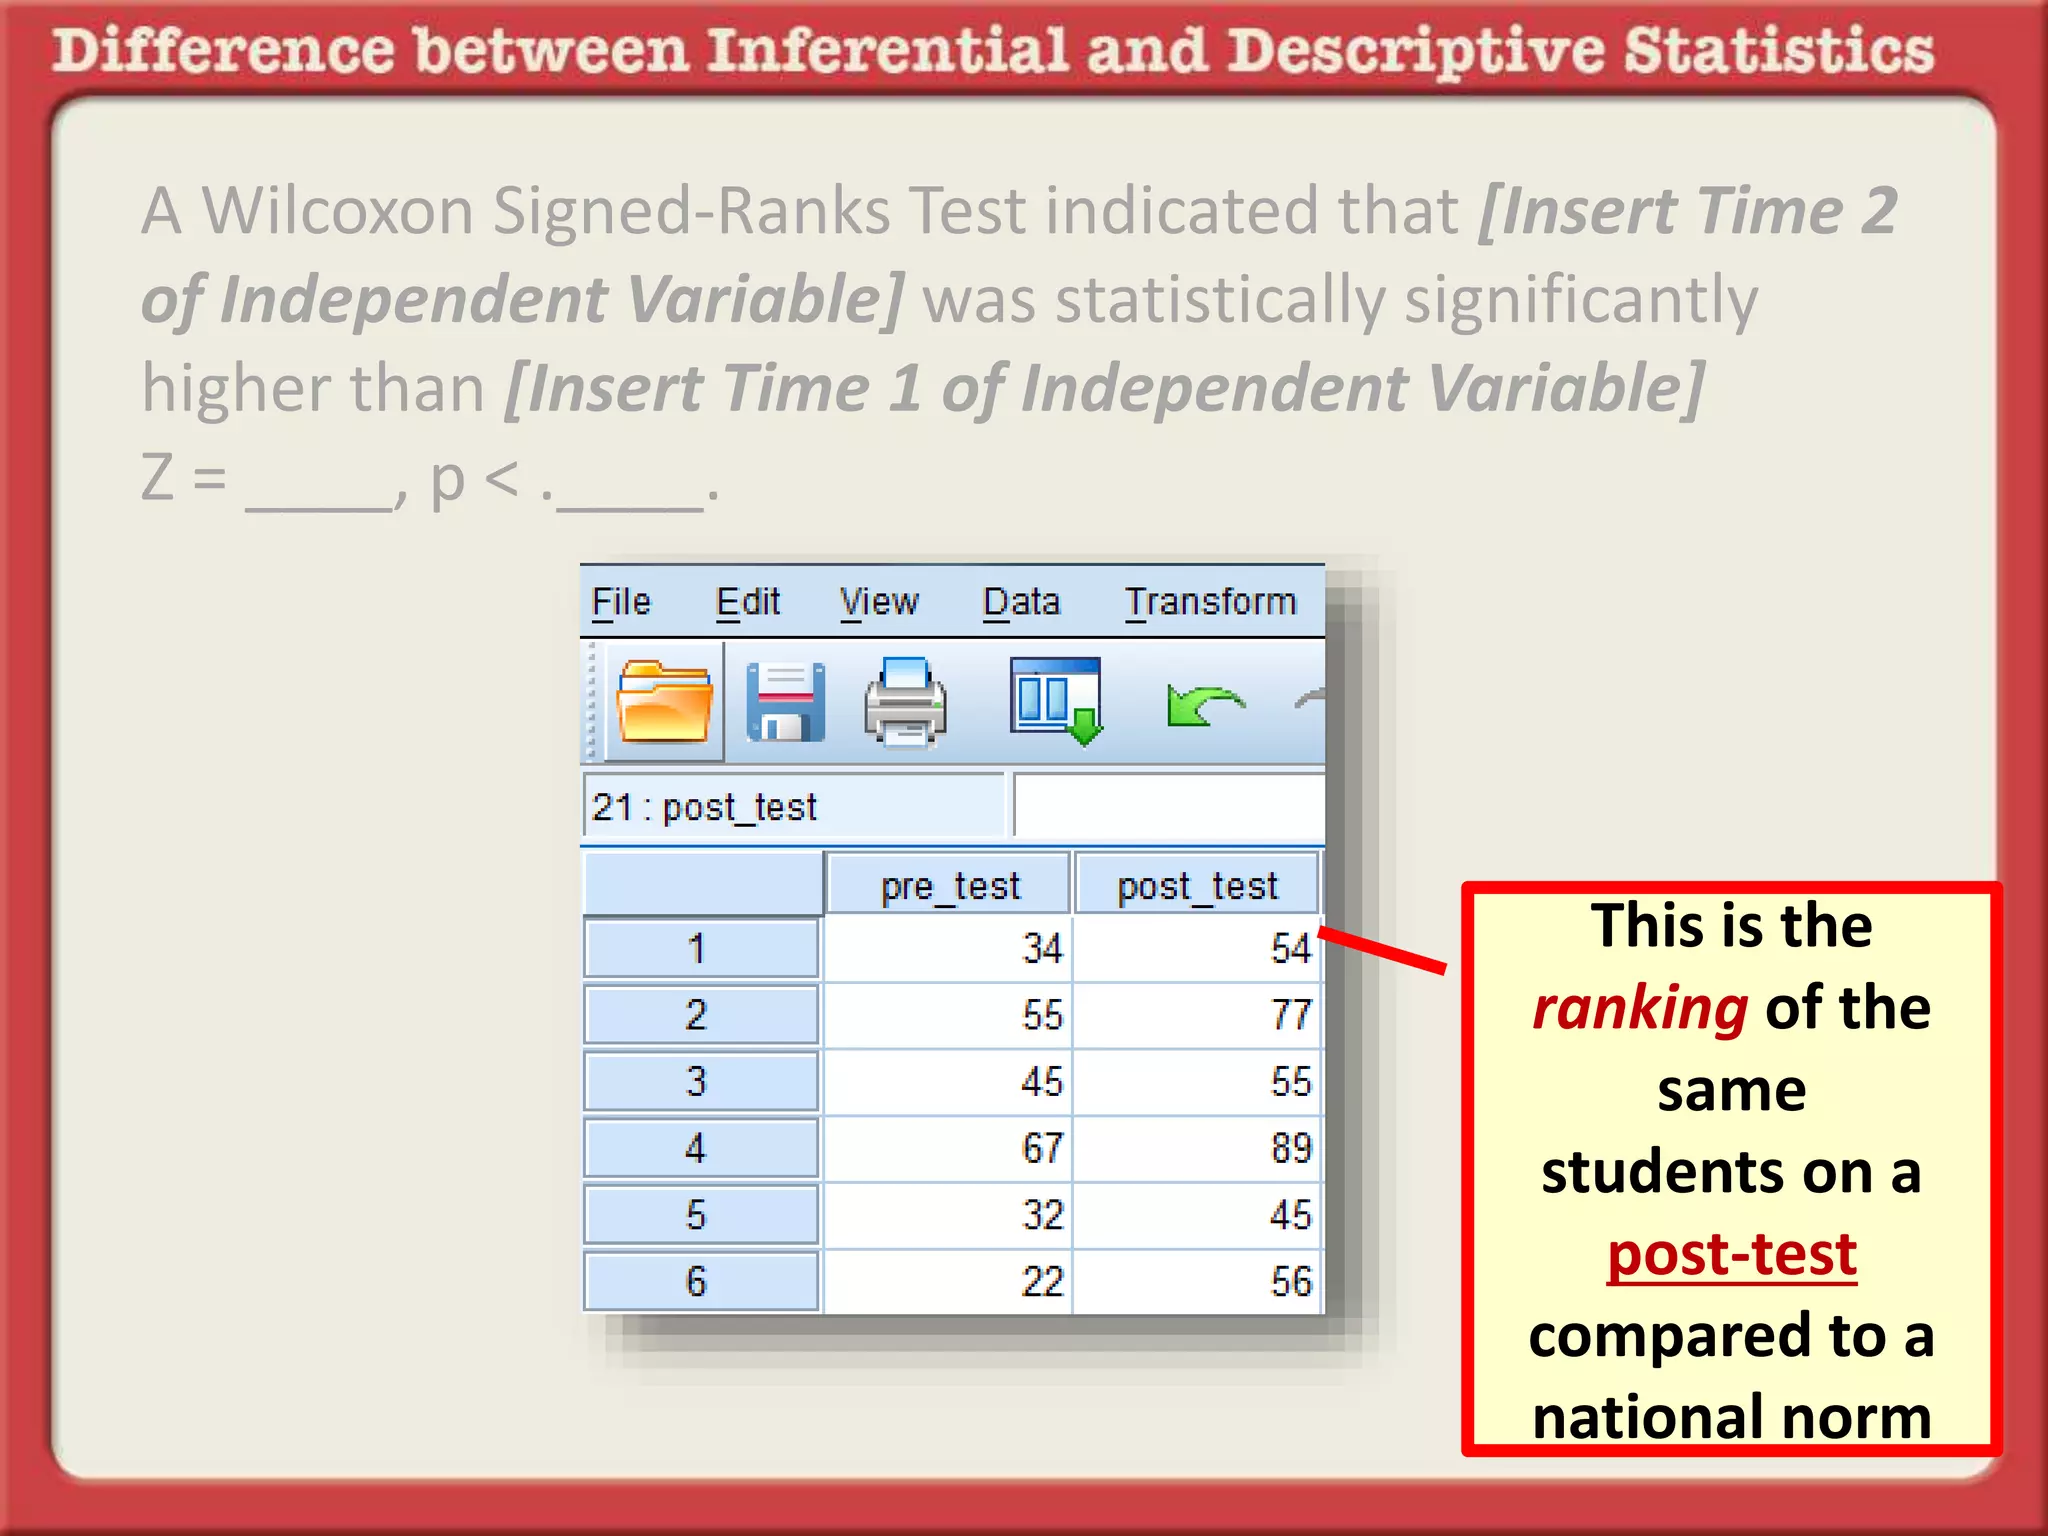
Task: Click the gray Redo arrow icon
Action: click(1310, 700)
